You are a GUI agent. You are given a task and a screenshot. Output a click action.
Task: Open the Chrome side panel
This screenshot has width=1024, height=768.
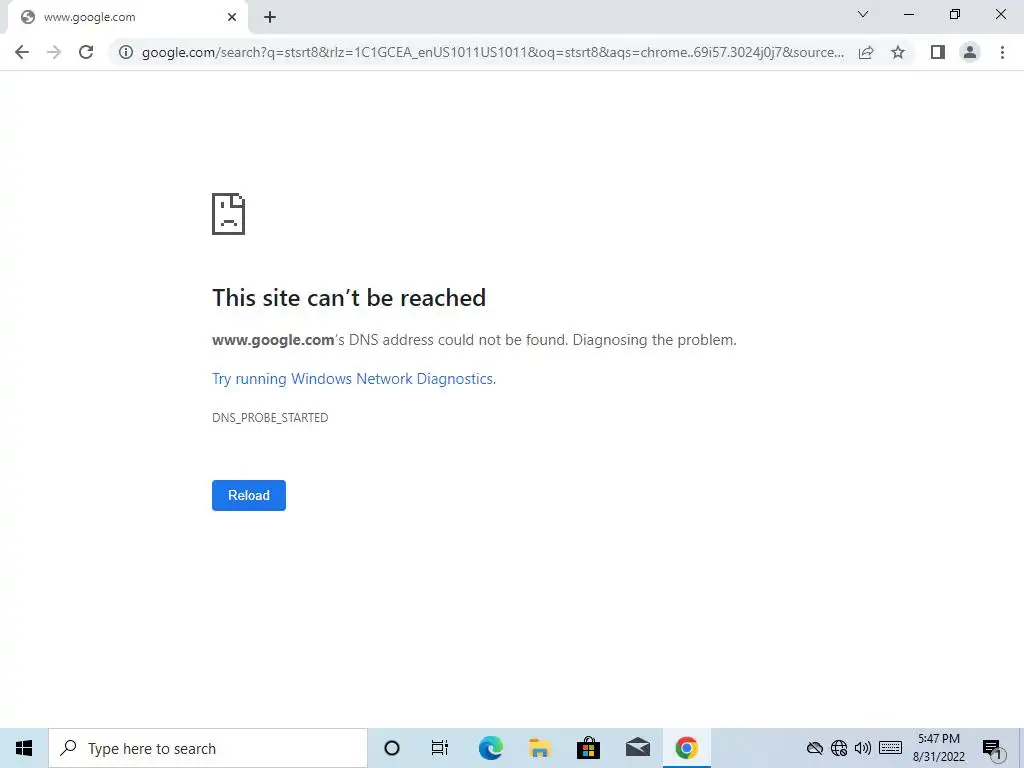click(x=938, y=52)
